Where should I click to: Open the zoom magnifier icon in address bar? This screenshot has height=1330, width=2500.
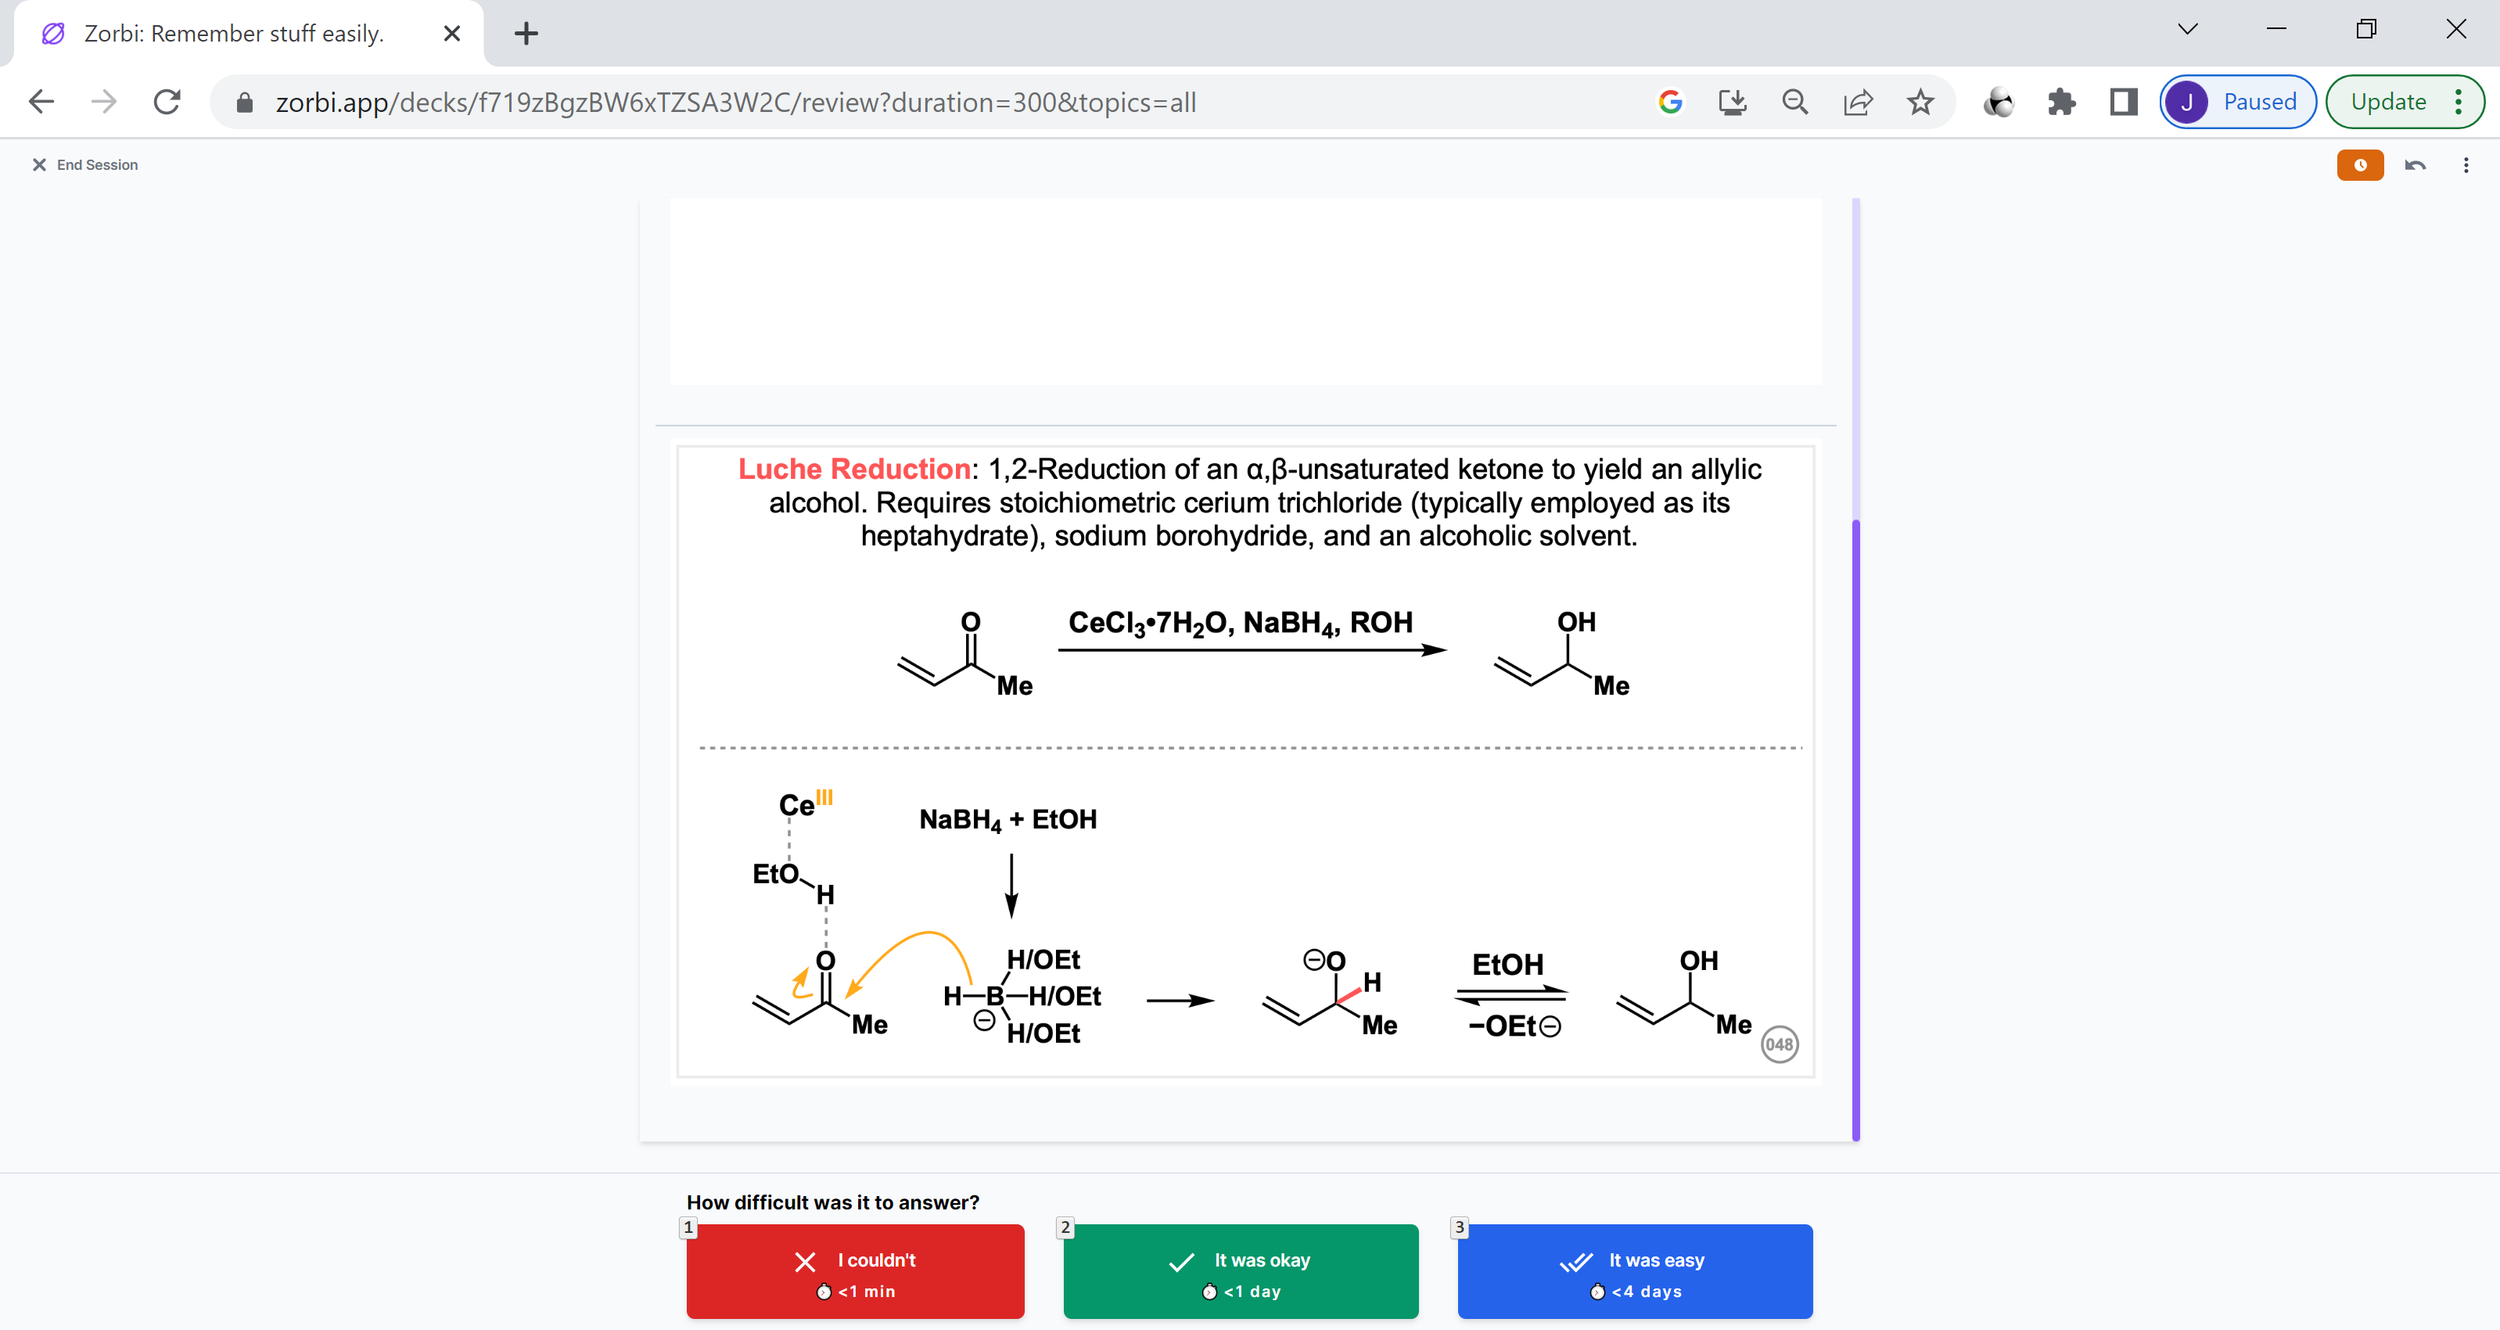tap(1795, 101)
